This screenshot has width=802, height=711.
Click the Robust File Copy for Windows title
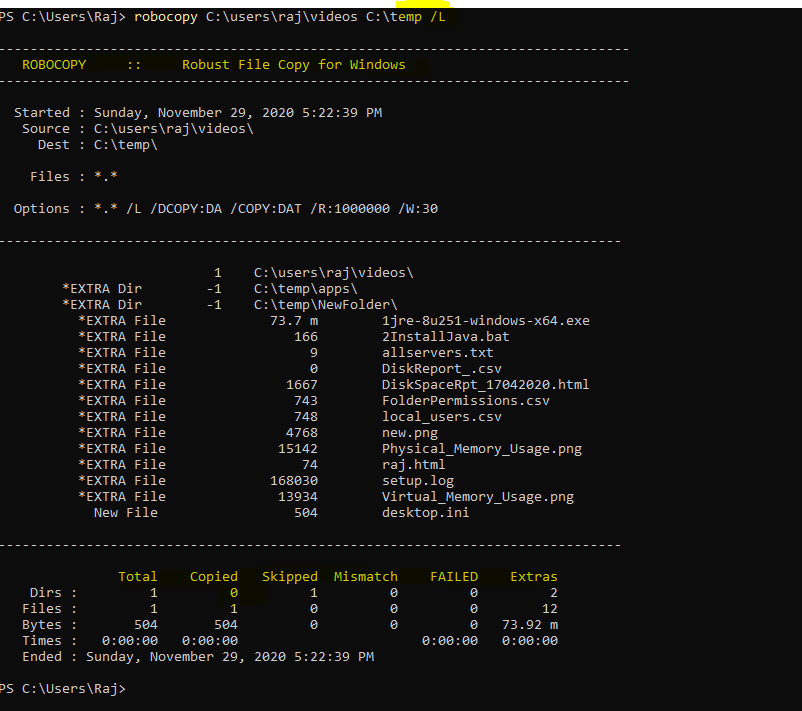[x=293, y=64]
